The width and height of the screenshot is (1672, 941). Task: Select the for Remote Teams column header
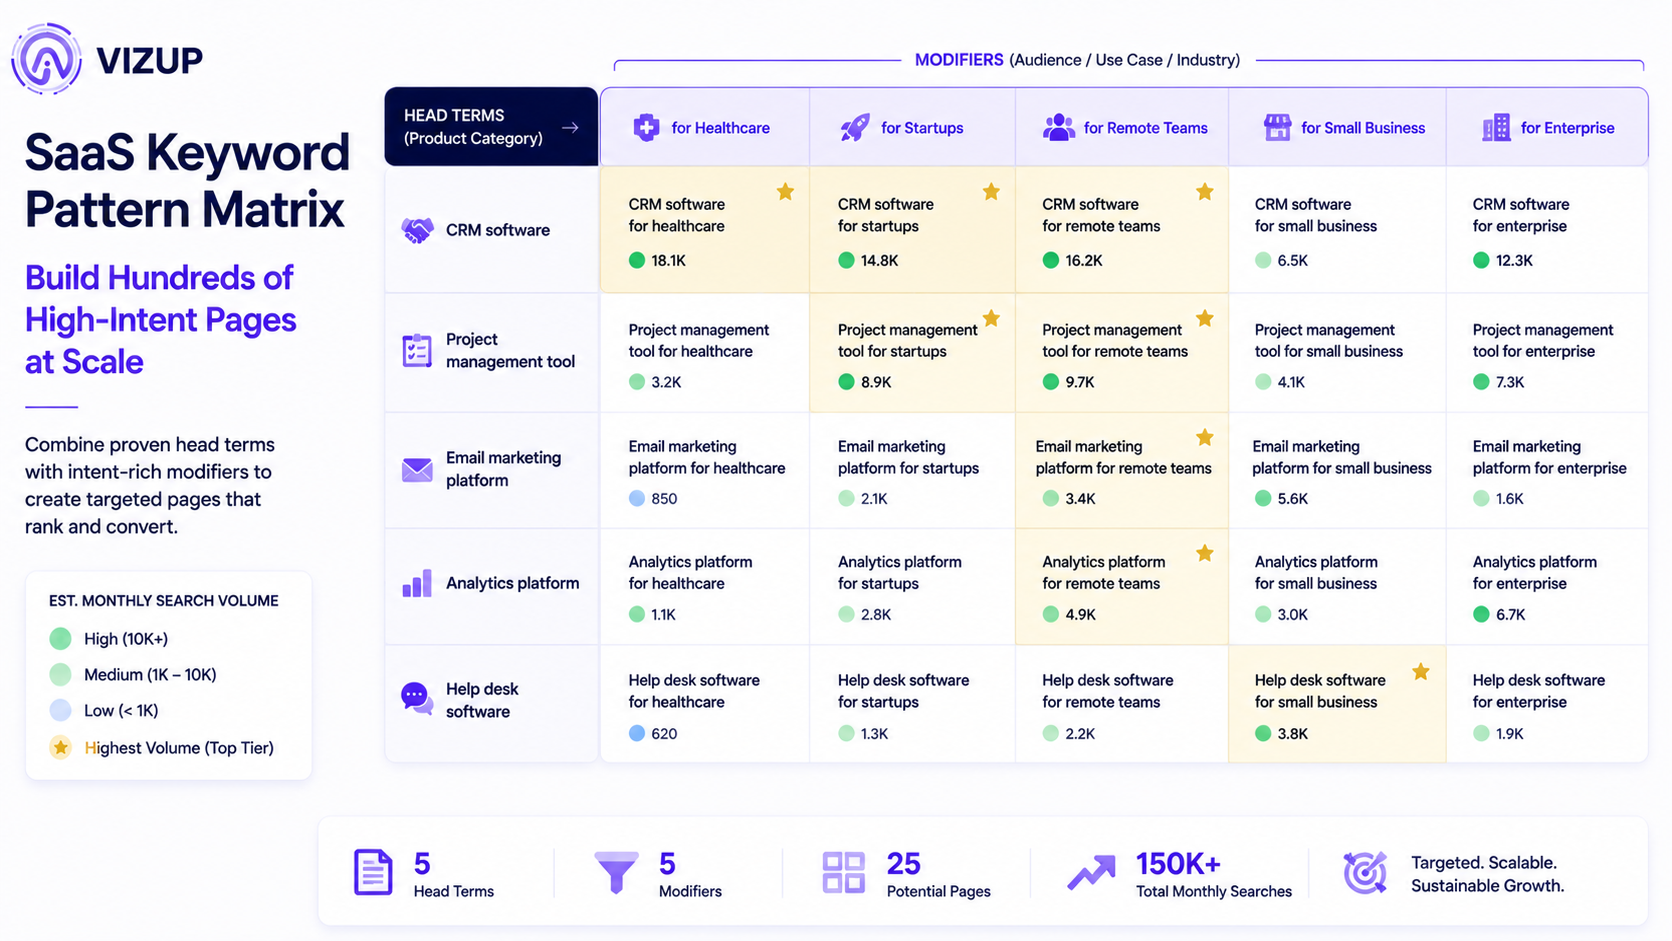point(1122,127)
